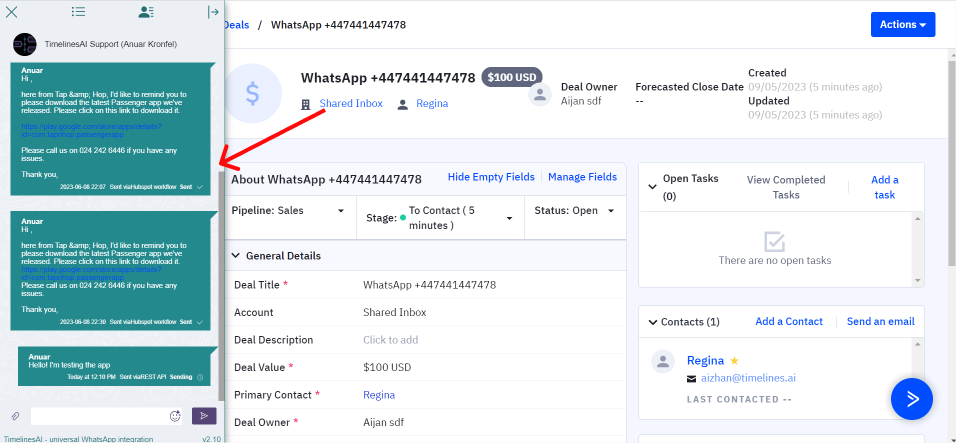Viewport: 956px width, 443px height.
Task: Click to add a Deal Description
Action: (391, 339)
